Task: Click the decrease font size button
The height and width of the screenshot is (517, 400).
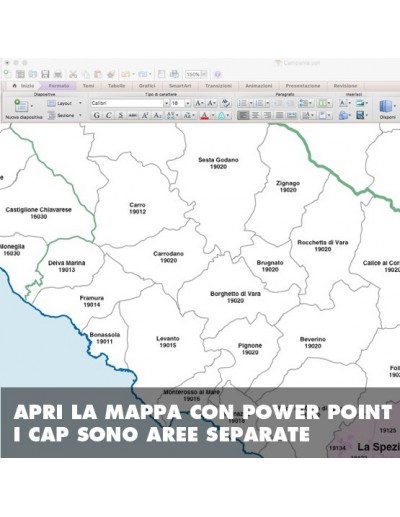Action: 211,103
